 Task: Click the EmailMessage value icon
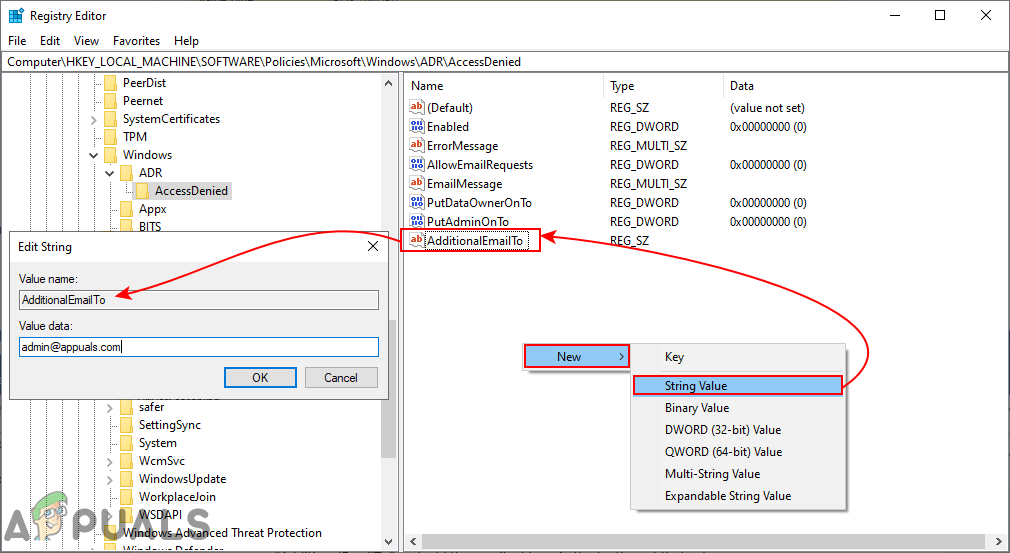click(417, 183)
